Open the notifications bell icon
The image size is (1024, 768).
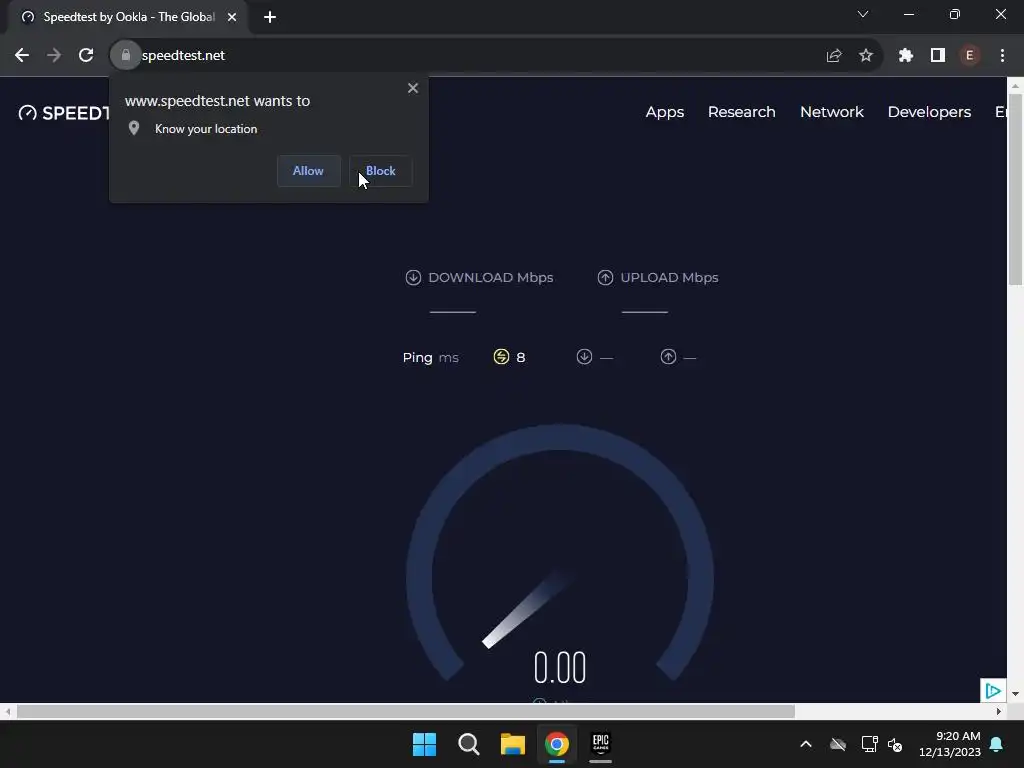pyautogui.click(x=997, y=744)
